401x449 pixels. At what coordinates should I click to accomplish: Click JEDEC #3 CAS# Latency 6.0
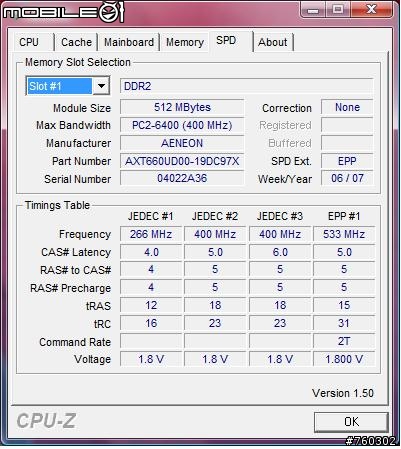point(280,252)
